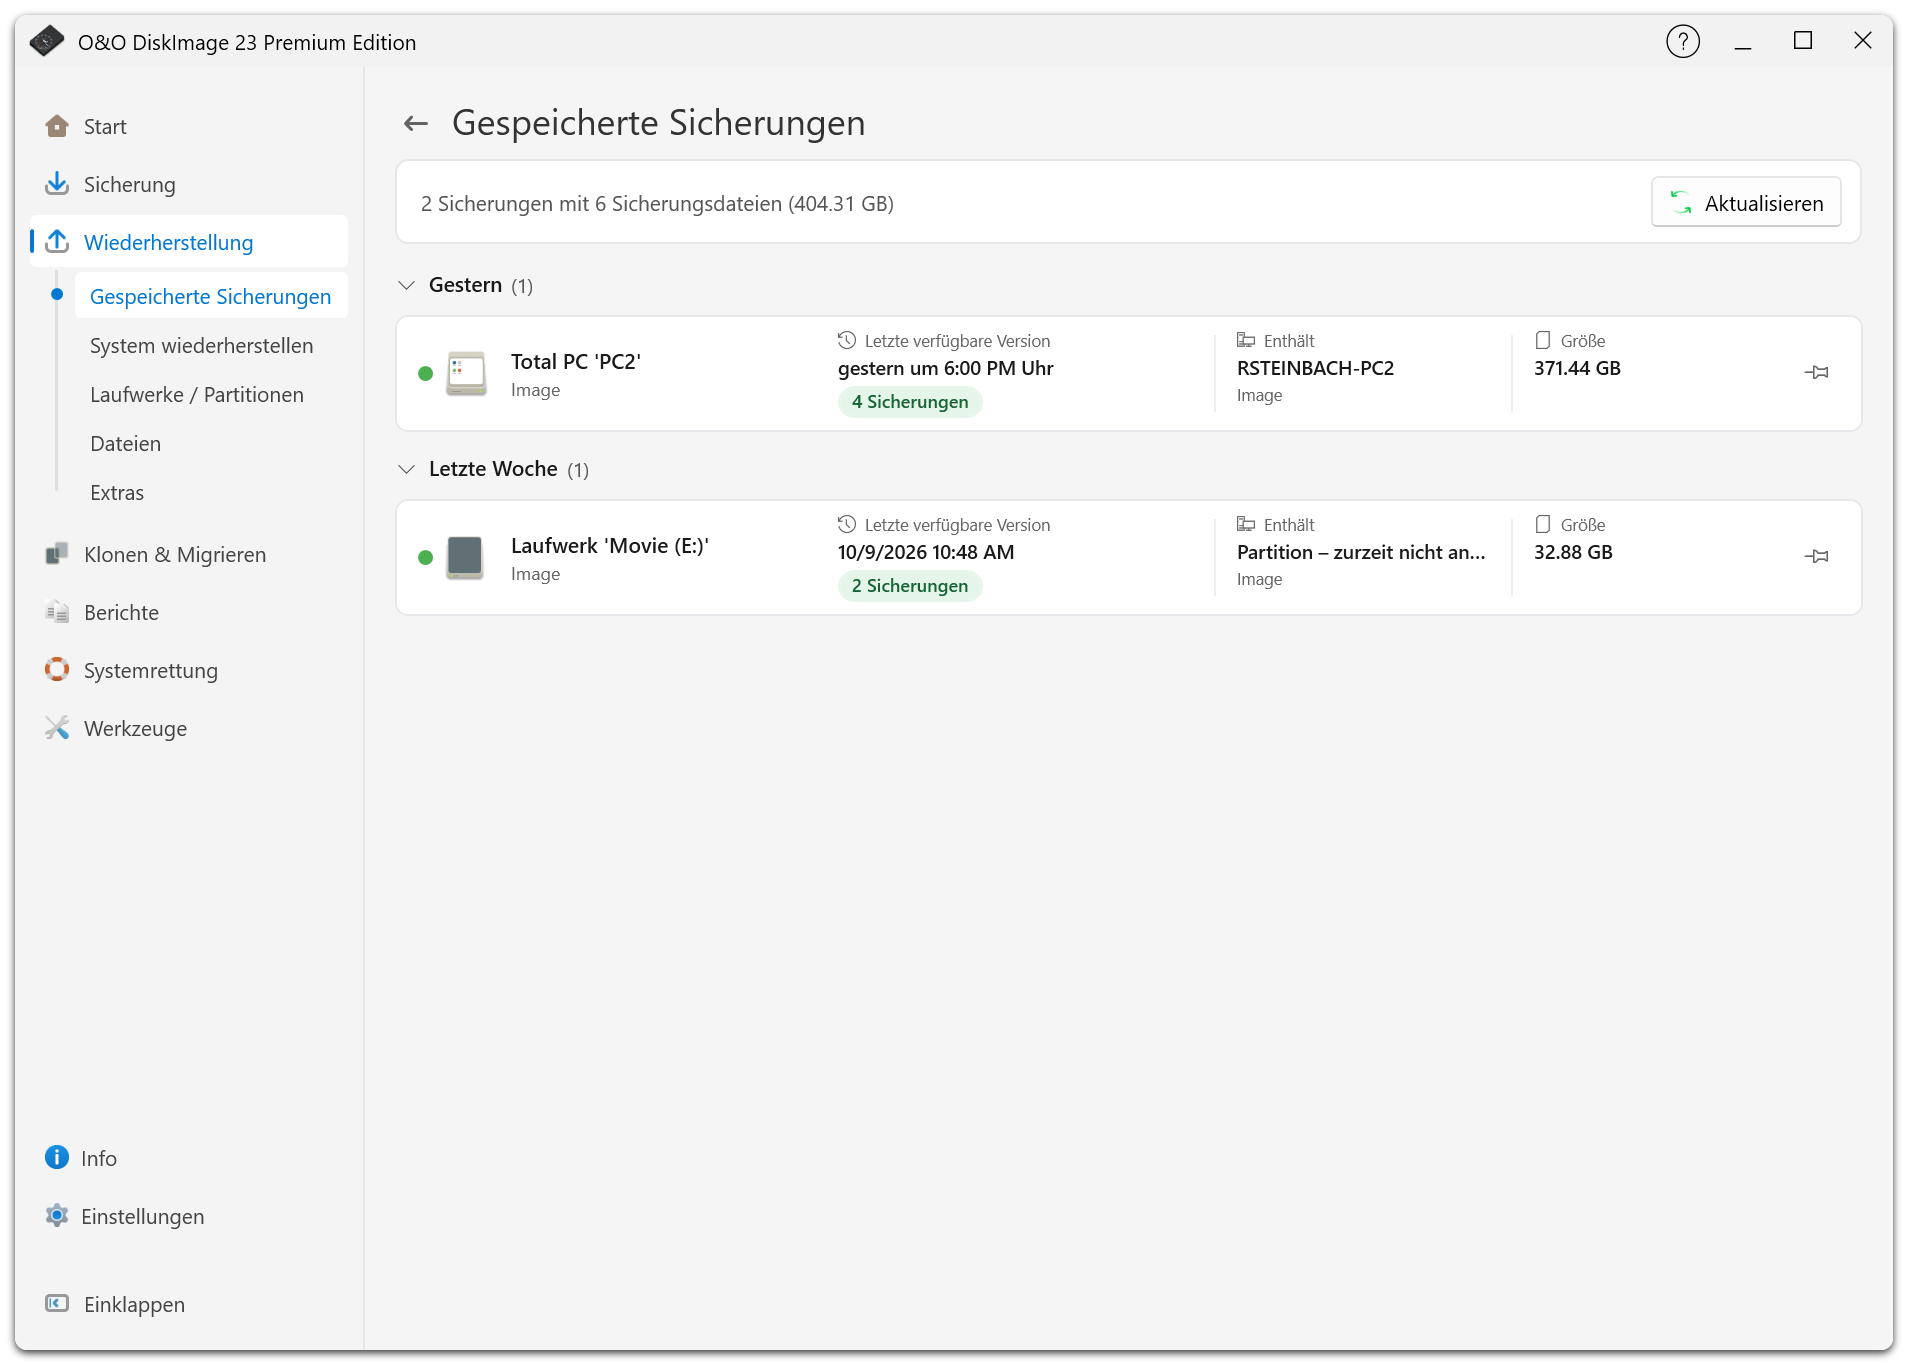This screenshot has width=1908, height=1365.
Task: Collapse the Letzte Woche group
Action: 406,470
